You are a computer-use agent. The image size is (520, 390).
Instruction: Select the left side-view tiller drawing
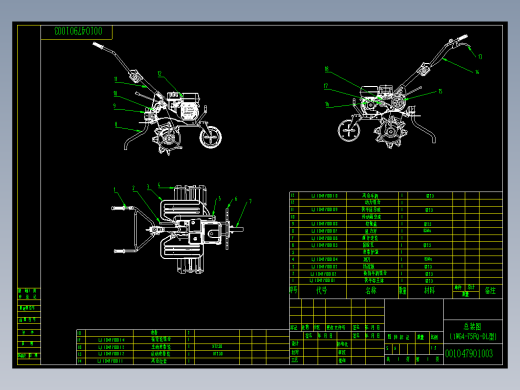point(157,99)
